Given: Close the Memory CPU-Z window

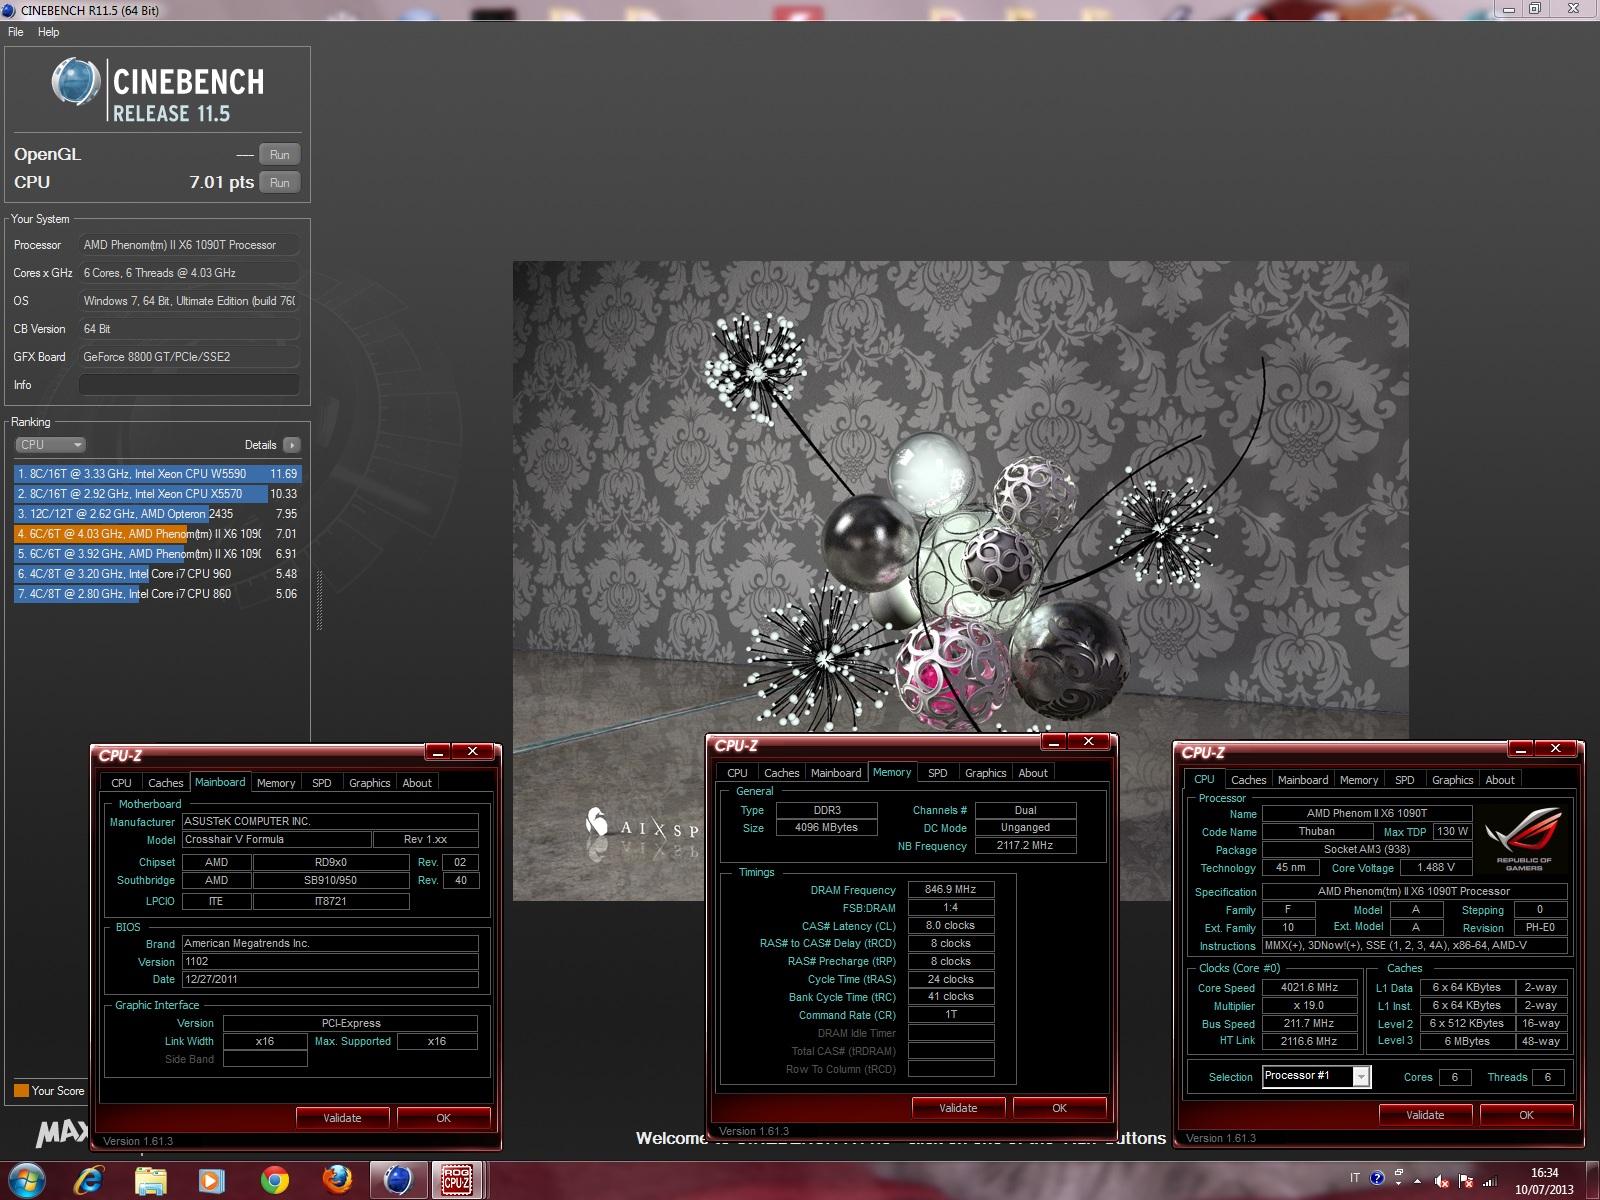Looking at the screenshot, I should point(1088,742).
